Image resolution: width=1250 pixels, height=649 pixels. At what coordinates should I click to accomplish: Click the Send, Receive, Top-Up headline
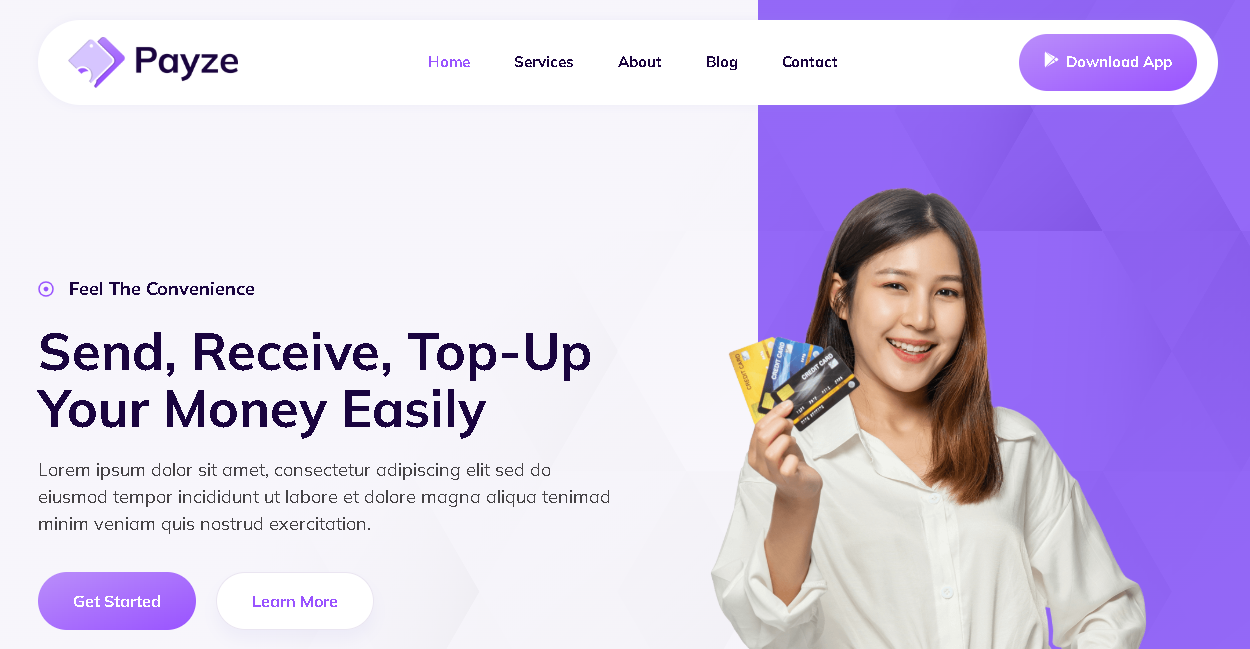click(x=315, y=352)
